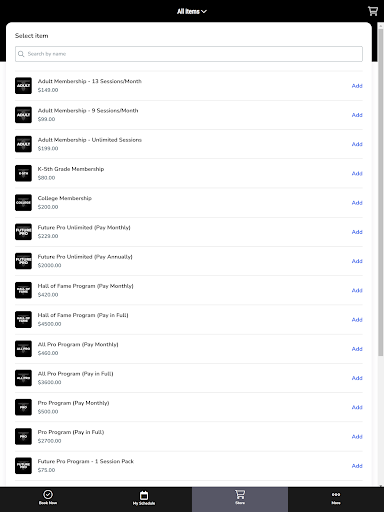Add Future Pro Program 1 Session Pack

pyautogui.click(x=357, y=466)
